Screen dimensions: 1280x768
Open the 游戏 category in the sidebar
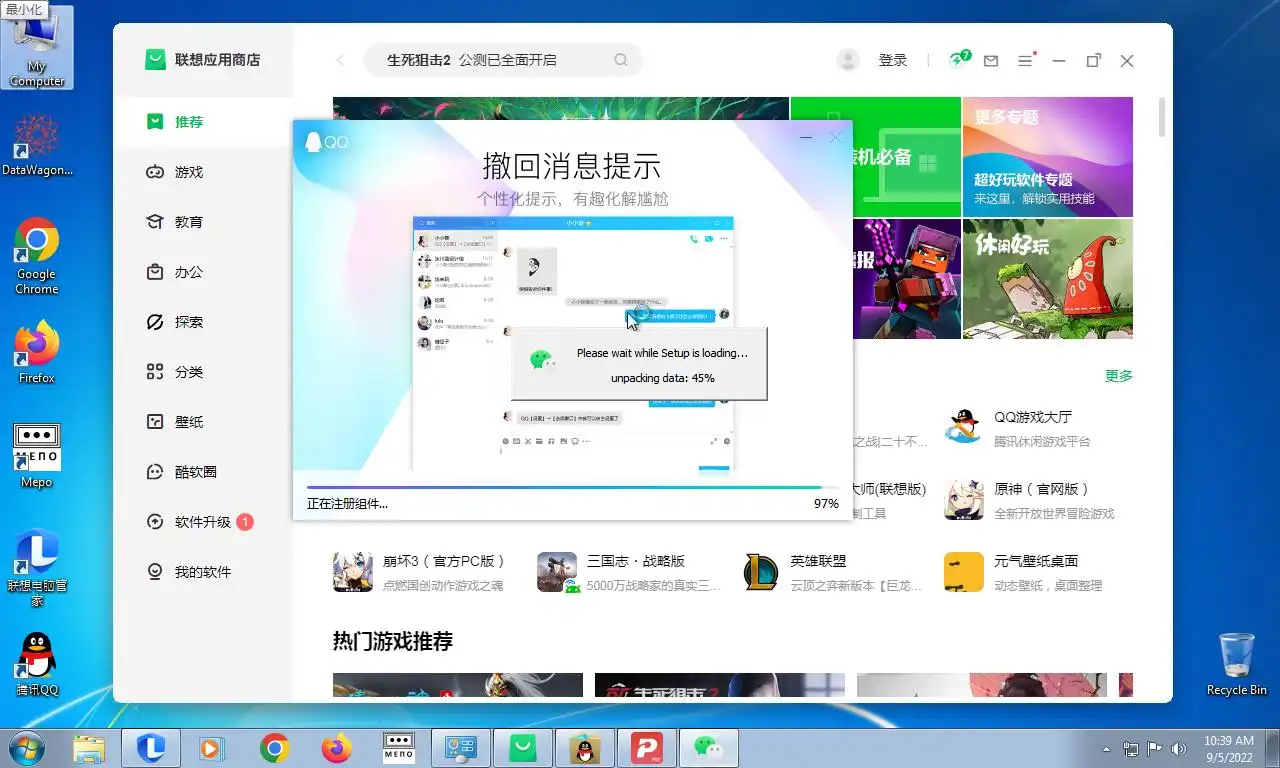(203, 172)
